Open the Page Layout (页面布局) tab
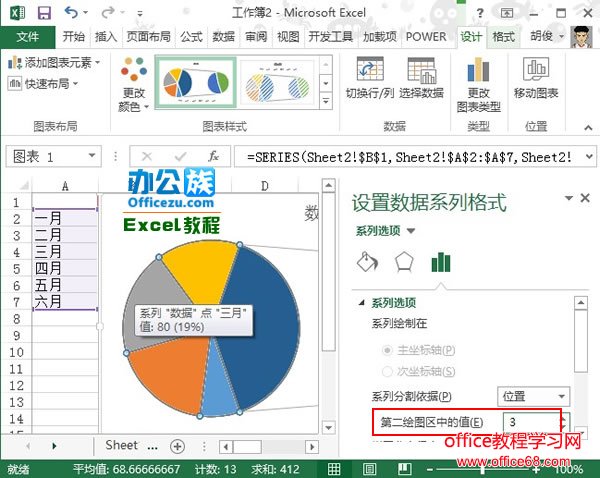The width and height of the screenshot is (600, 478). [148, 37]
